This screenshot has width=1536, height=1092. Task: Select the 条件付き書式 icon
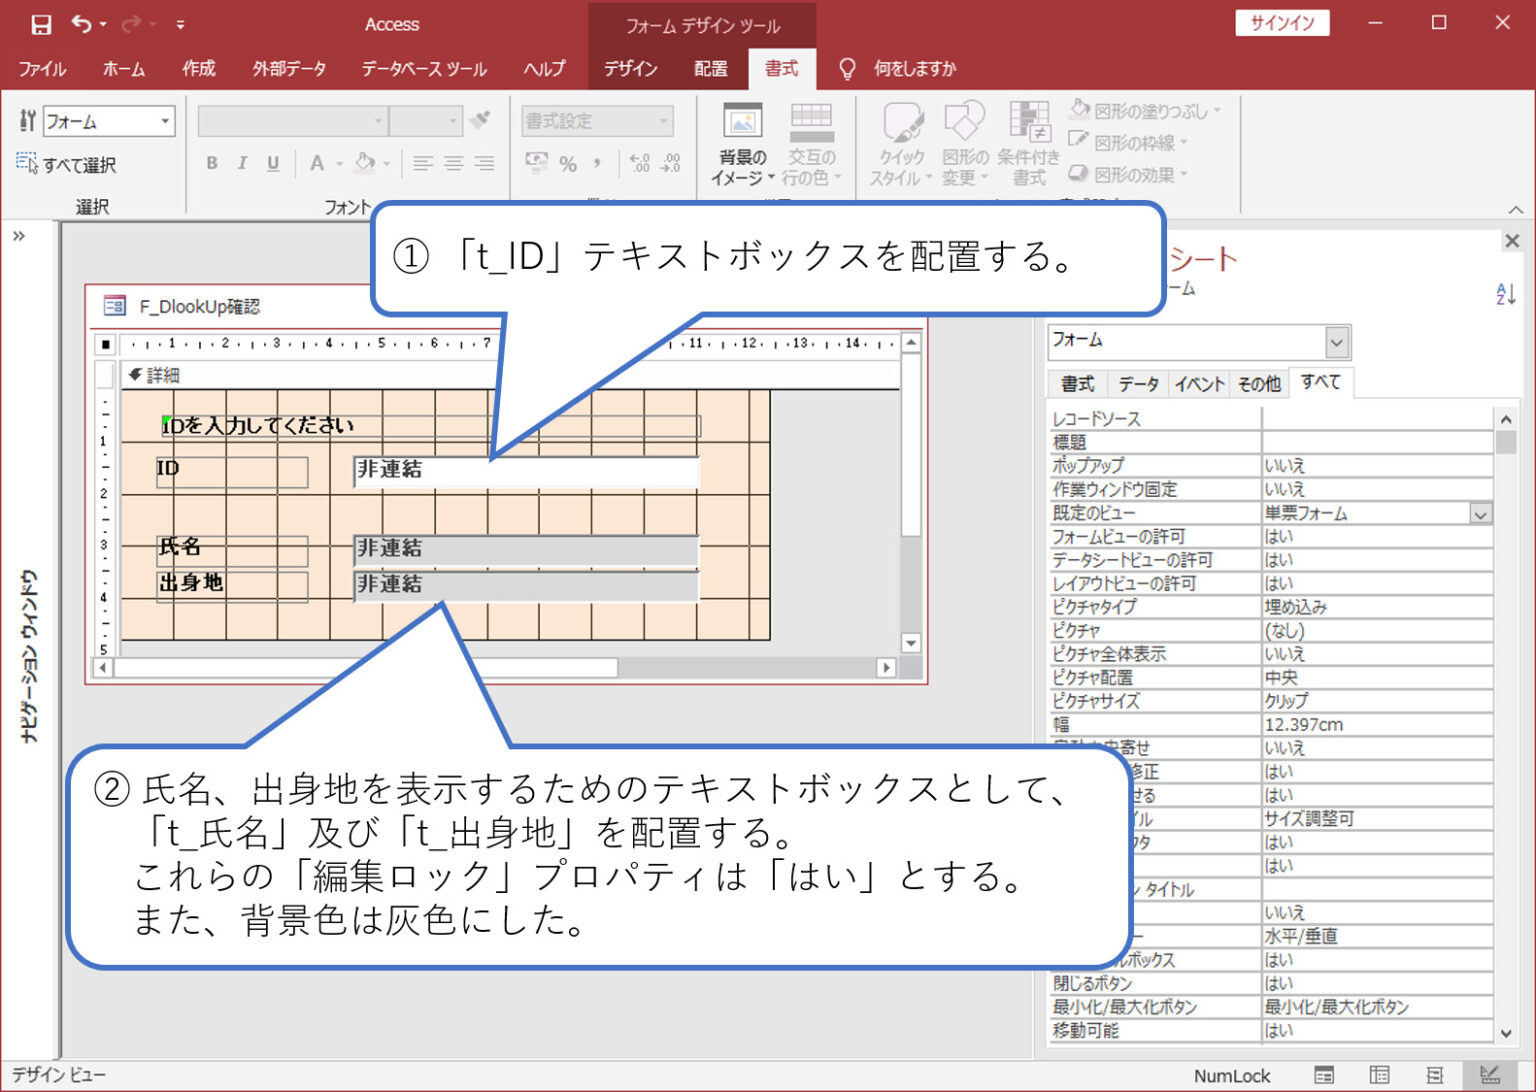click(x=1029, y=140)
